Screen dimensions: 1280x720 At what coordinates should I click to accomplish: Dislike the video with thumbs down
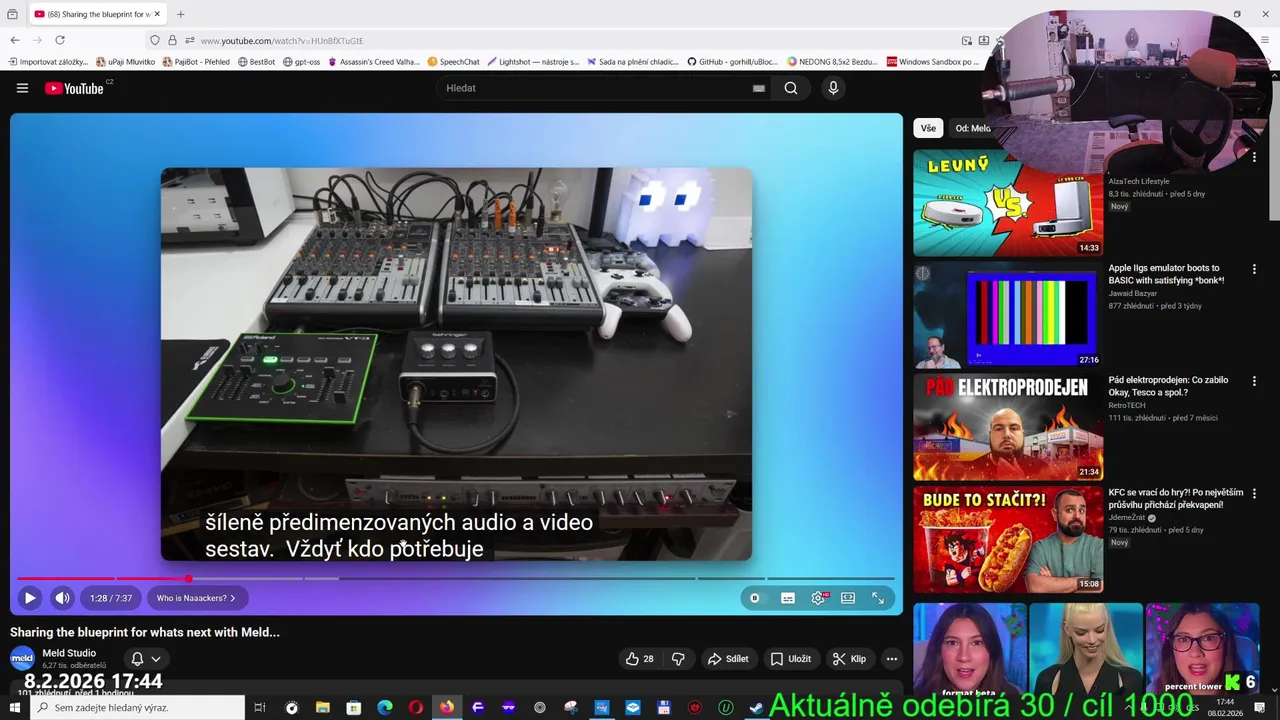pyautogui.click(x=678, y=659)
